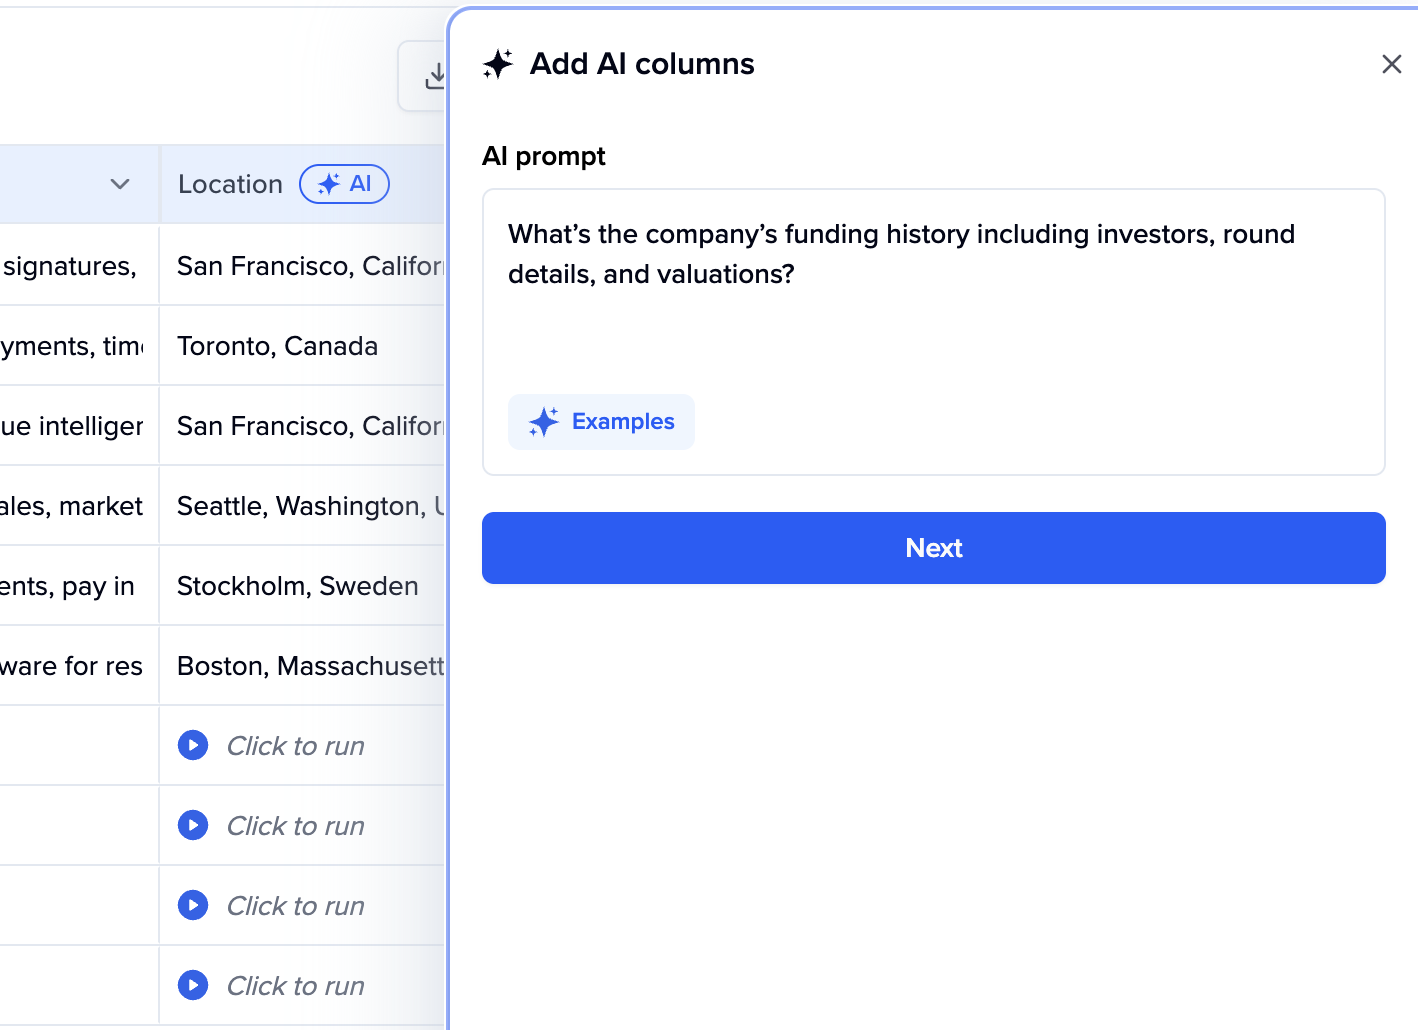Close the Add AI columns panel
Image resolution: width=1418 pixels, height=1030 pixels.
pos(1391,64)
